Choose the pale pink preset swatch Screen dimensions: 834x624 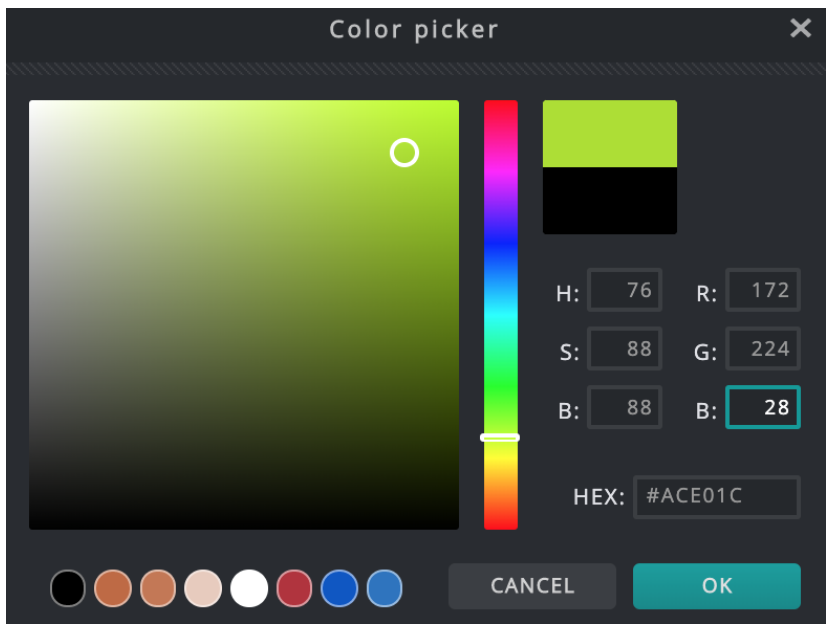(x=203, y=588)
